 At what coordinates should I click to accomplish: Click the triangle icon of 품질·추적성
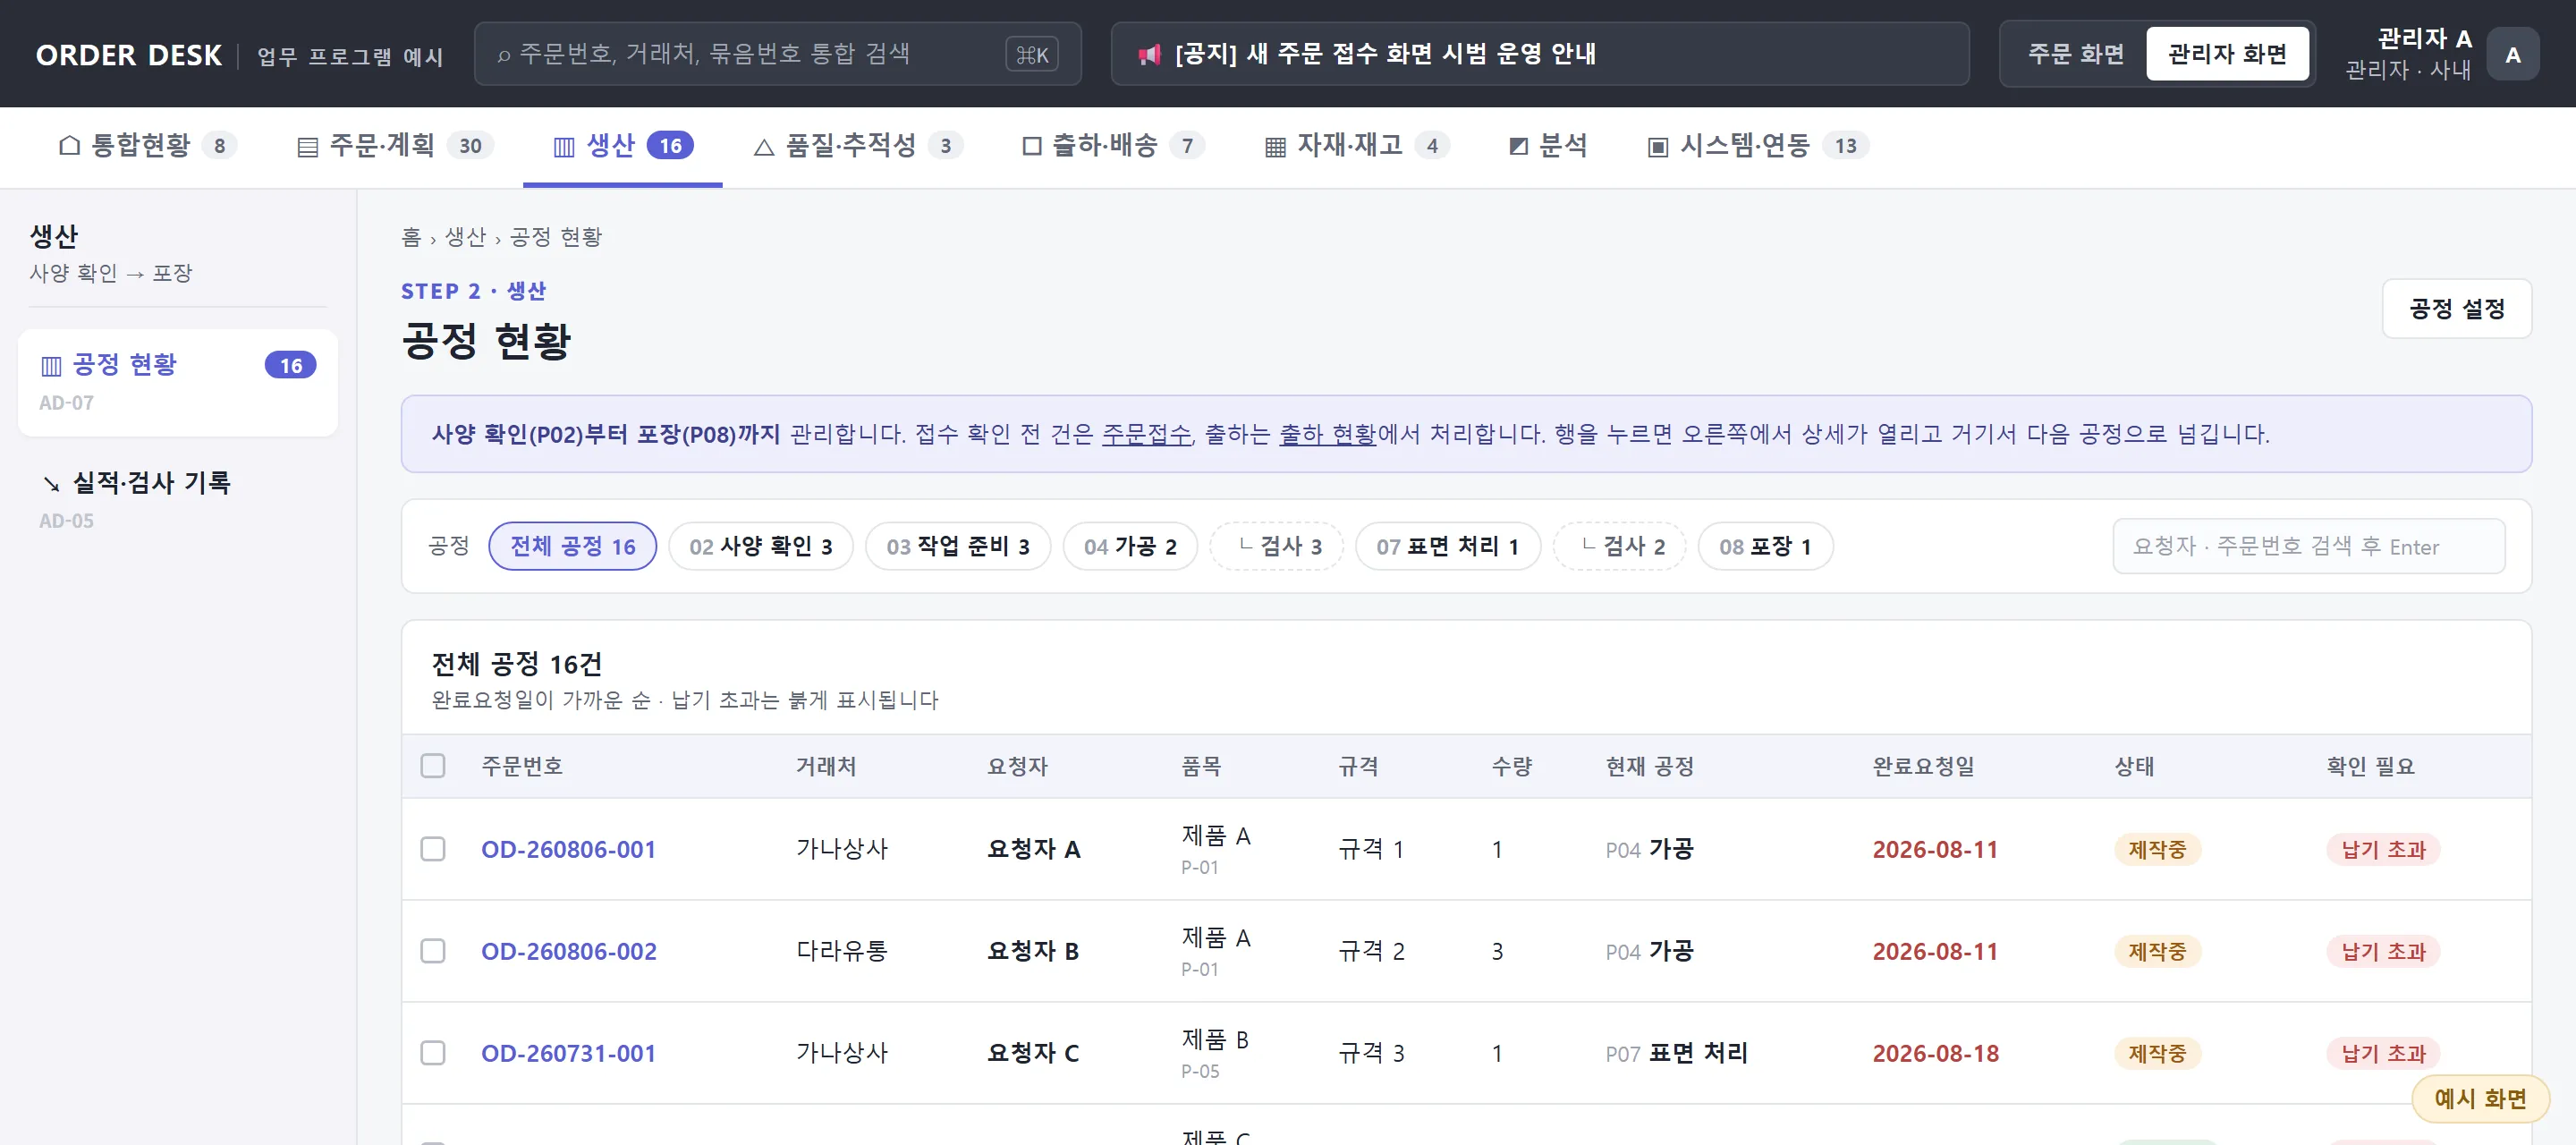point(763,146)
